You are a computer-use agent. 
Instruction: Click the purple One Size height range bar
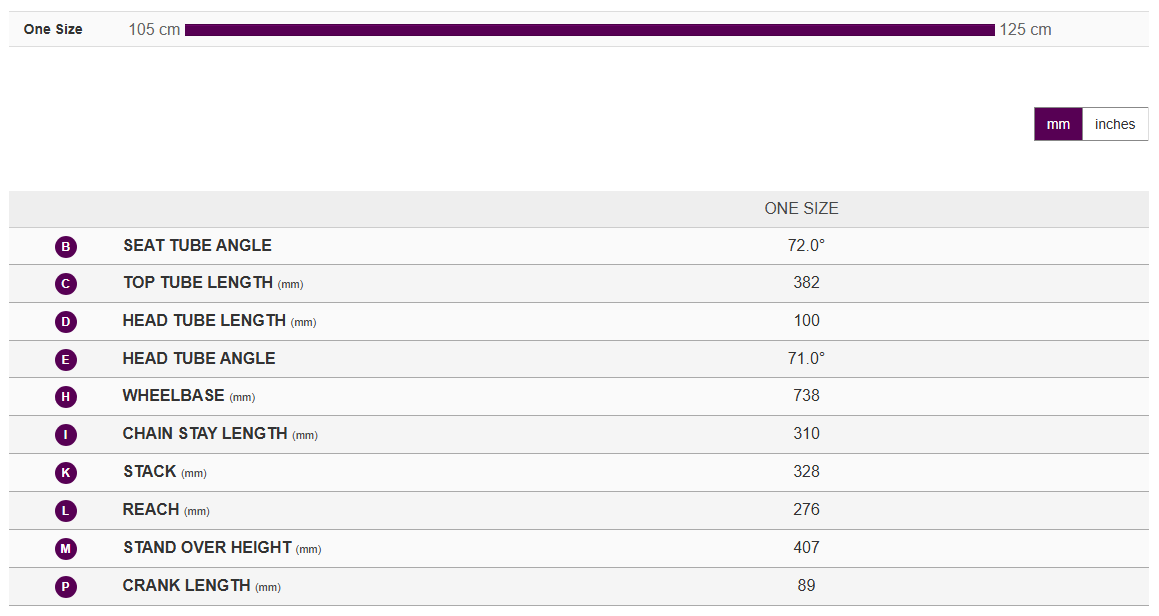coord(590,30)
